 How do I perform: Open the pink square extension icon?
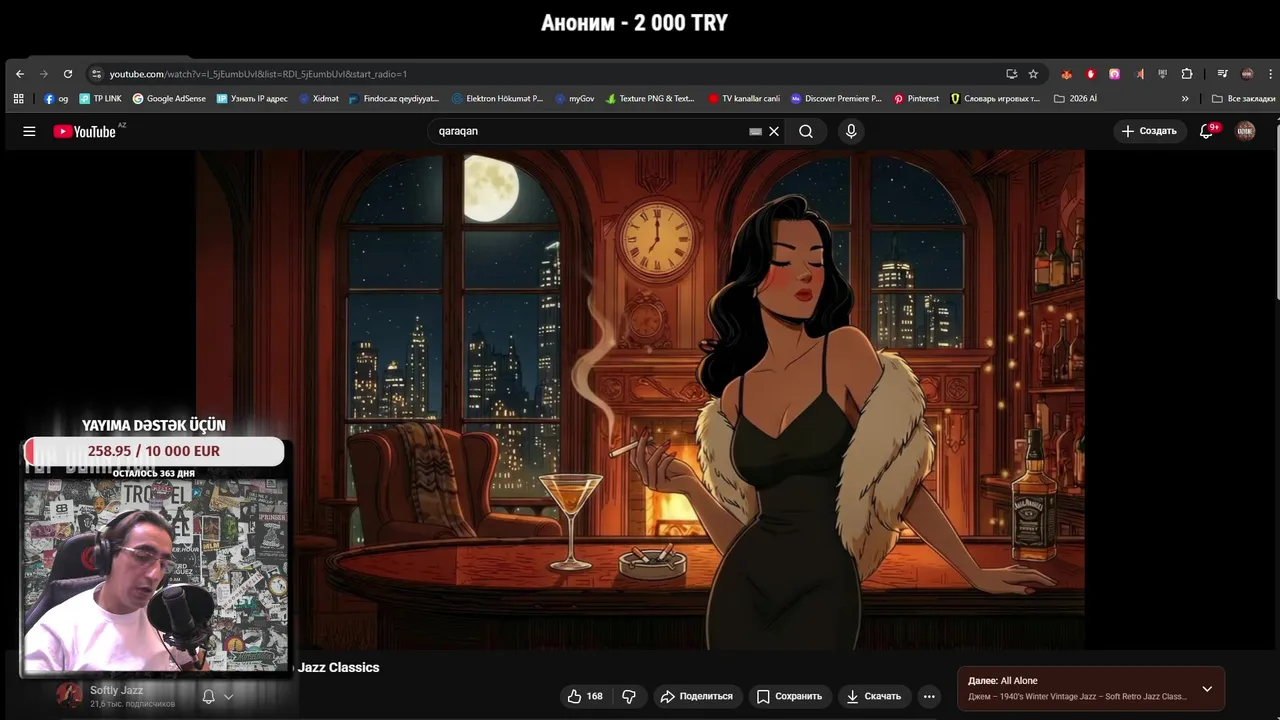[1114, 74]
